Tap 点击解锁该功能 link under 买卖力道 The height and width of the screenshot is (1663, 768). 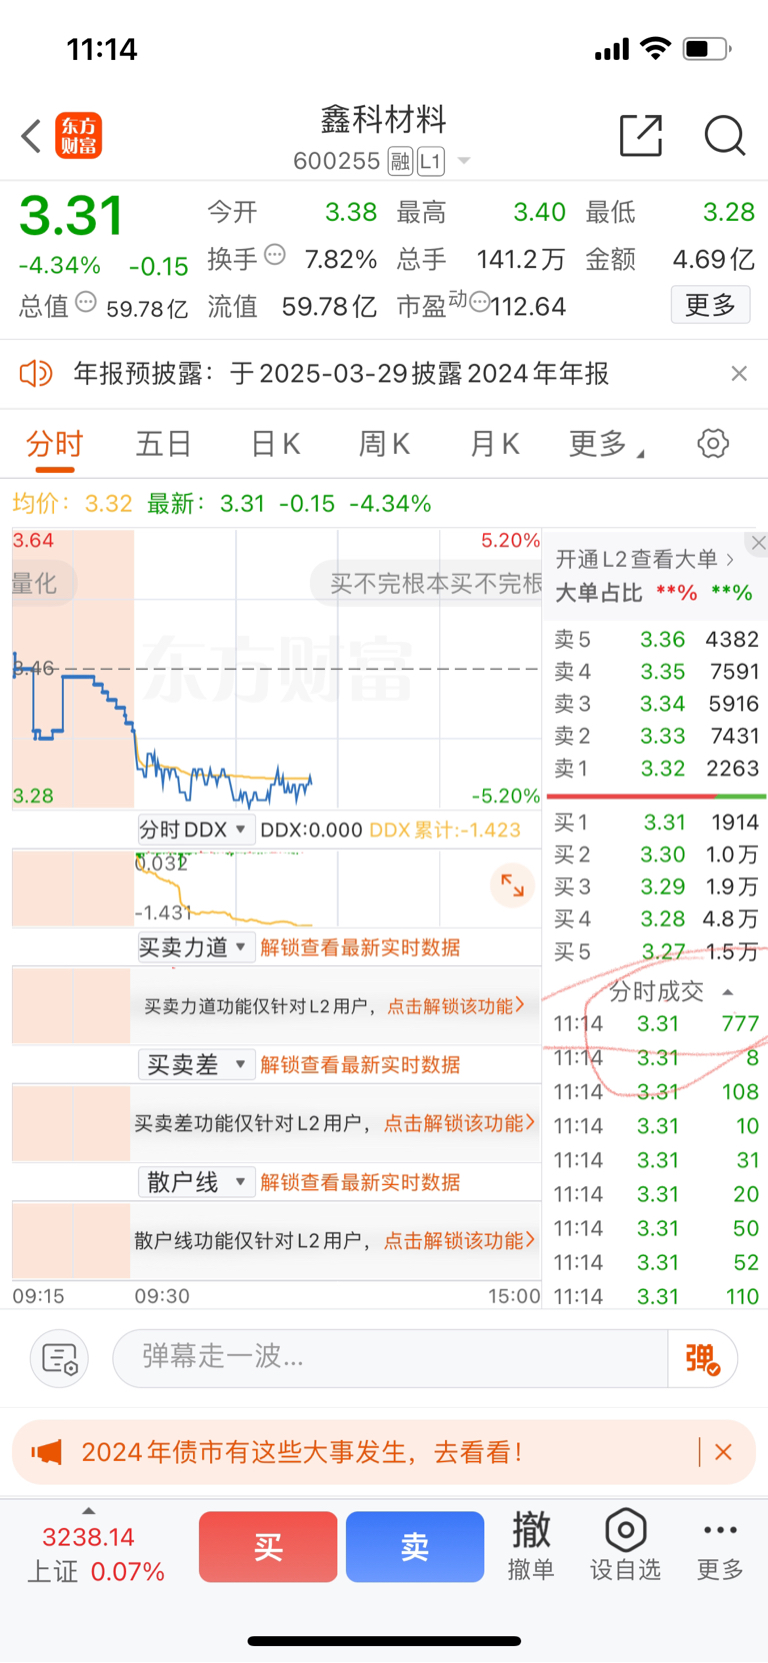(455, 1006)
